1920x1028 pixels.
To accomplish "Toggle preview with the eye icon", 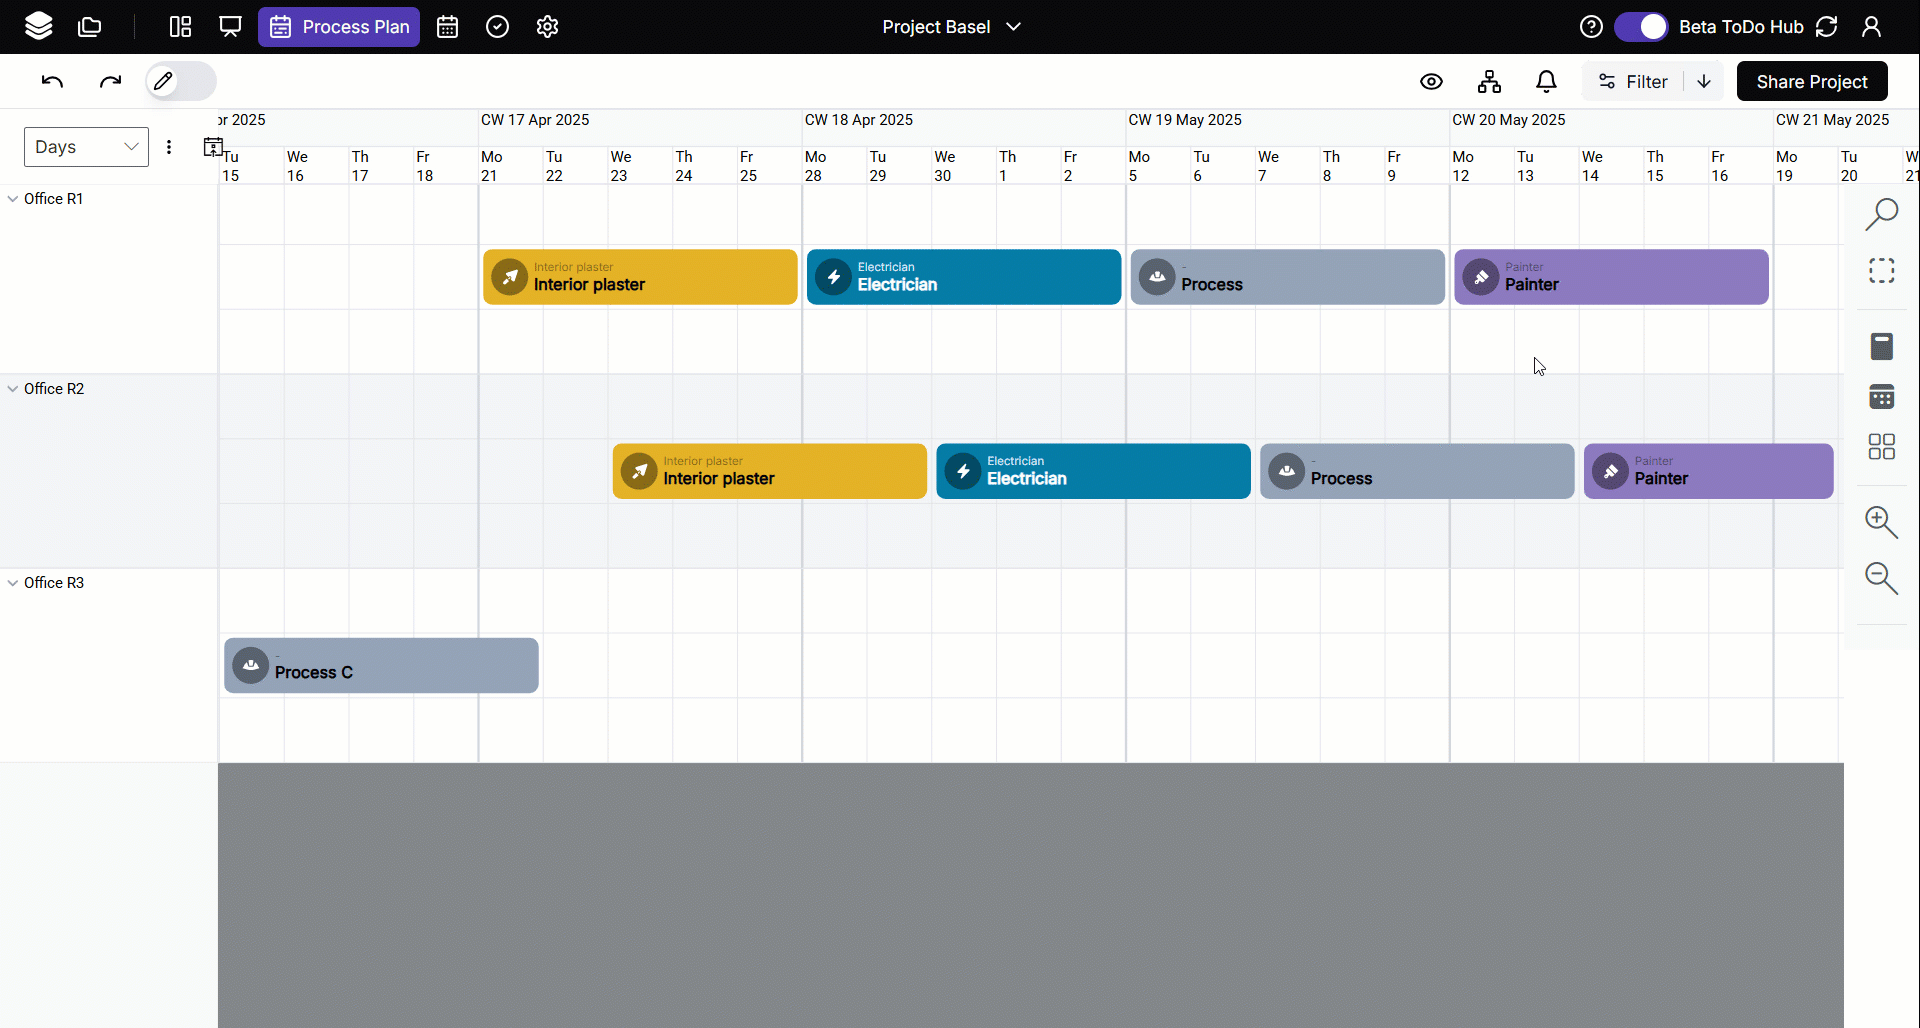I will click(x=1431, y=81).
